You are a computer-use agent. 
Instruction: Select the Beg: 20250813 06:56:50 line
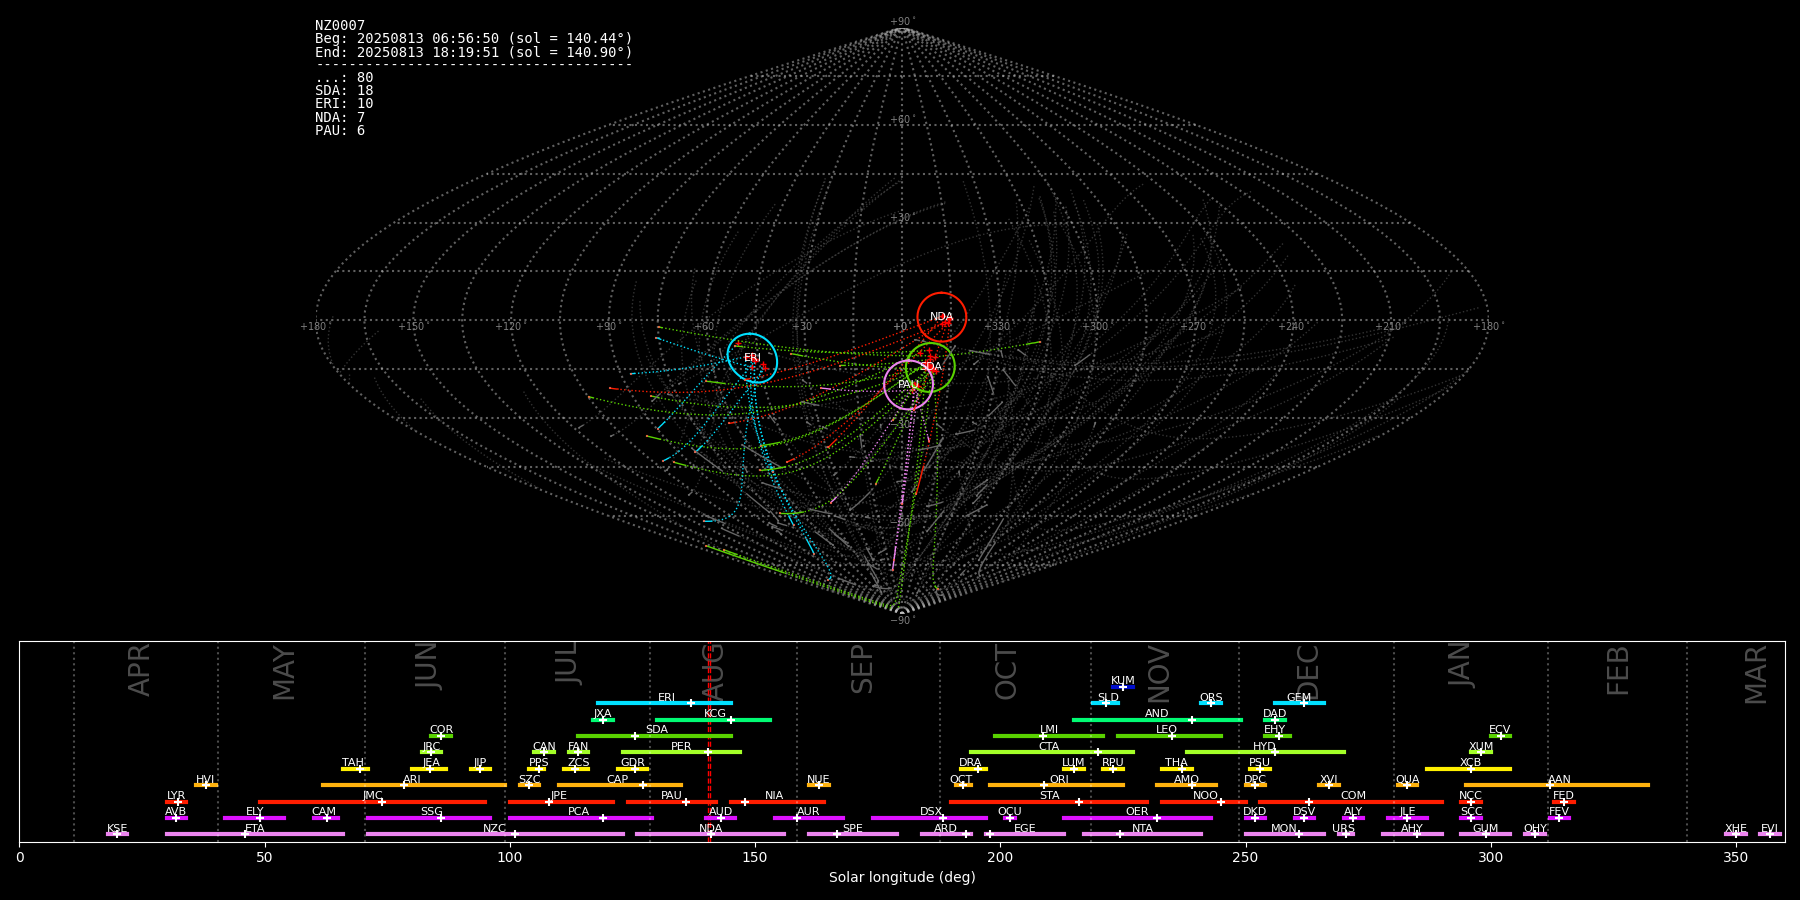474,39
